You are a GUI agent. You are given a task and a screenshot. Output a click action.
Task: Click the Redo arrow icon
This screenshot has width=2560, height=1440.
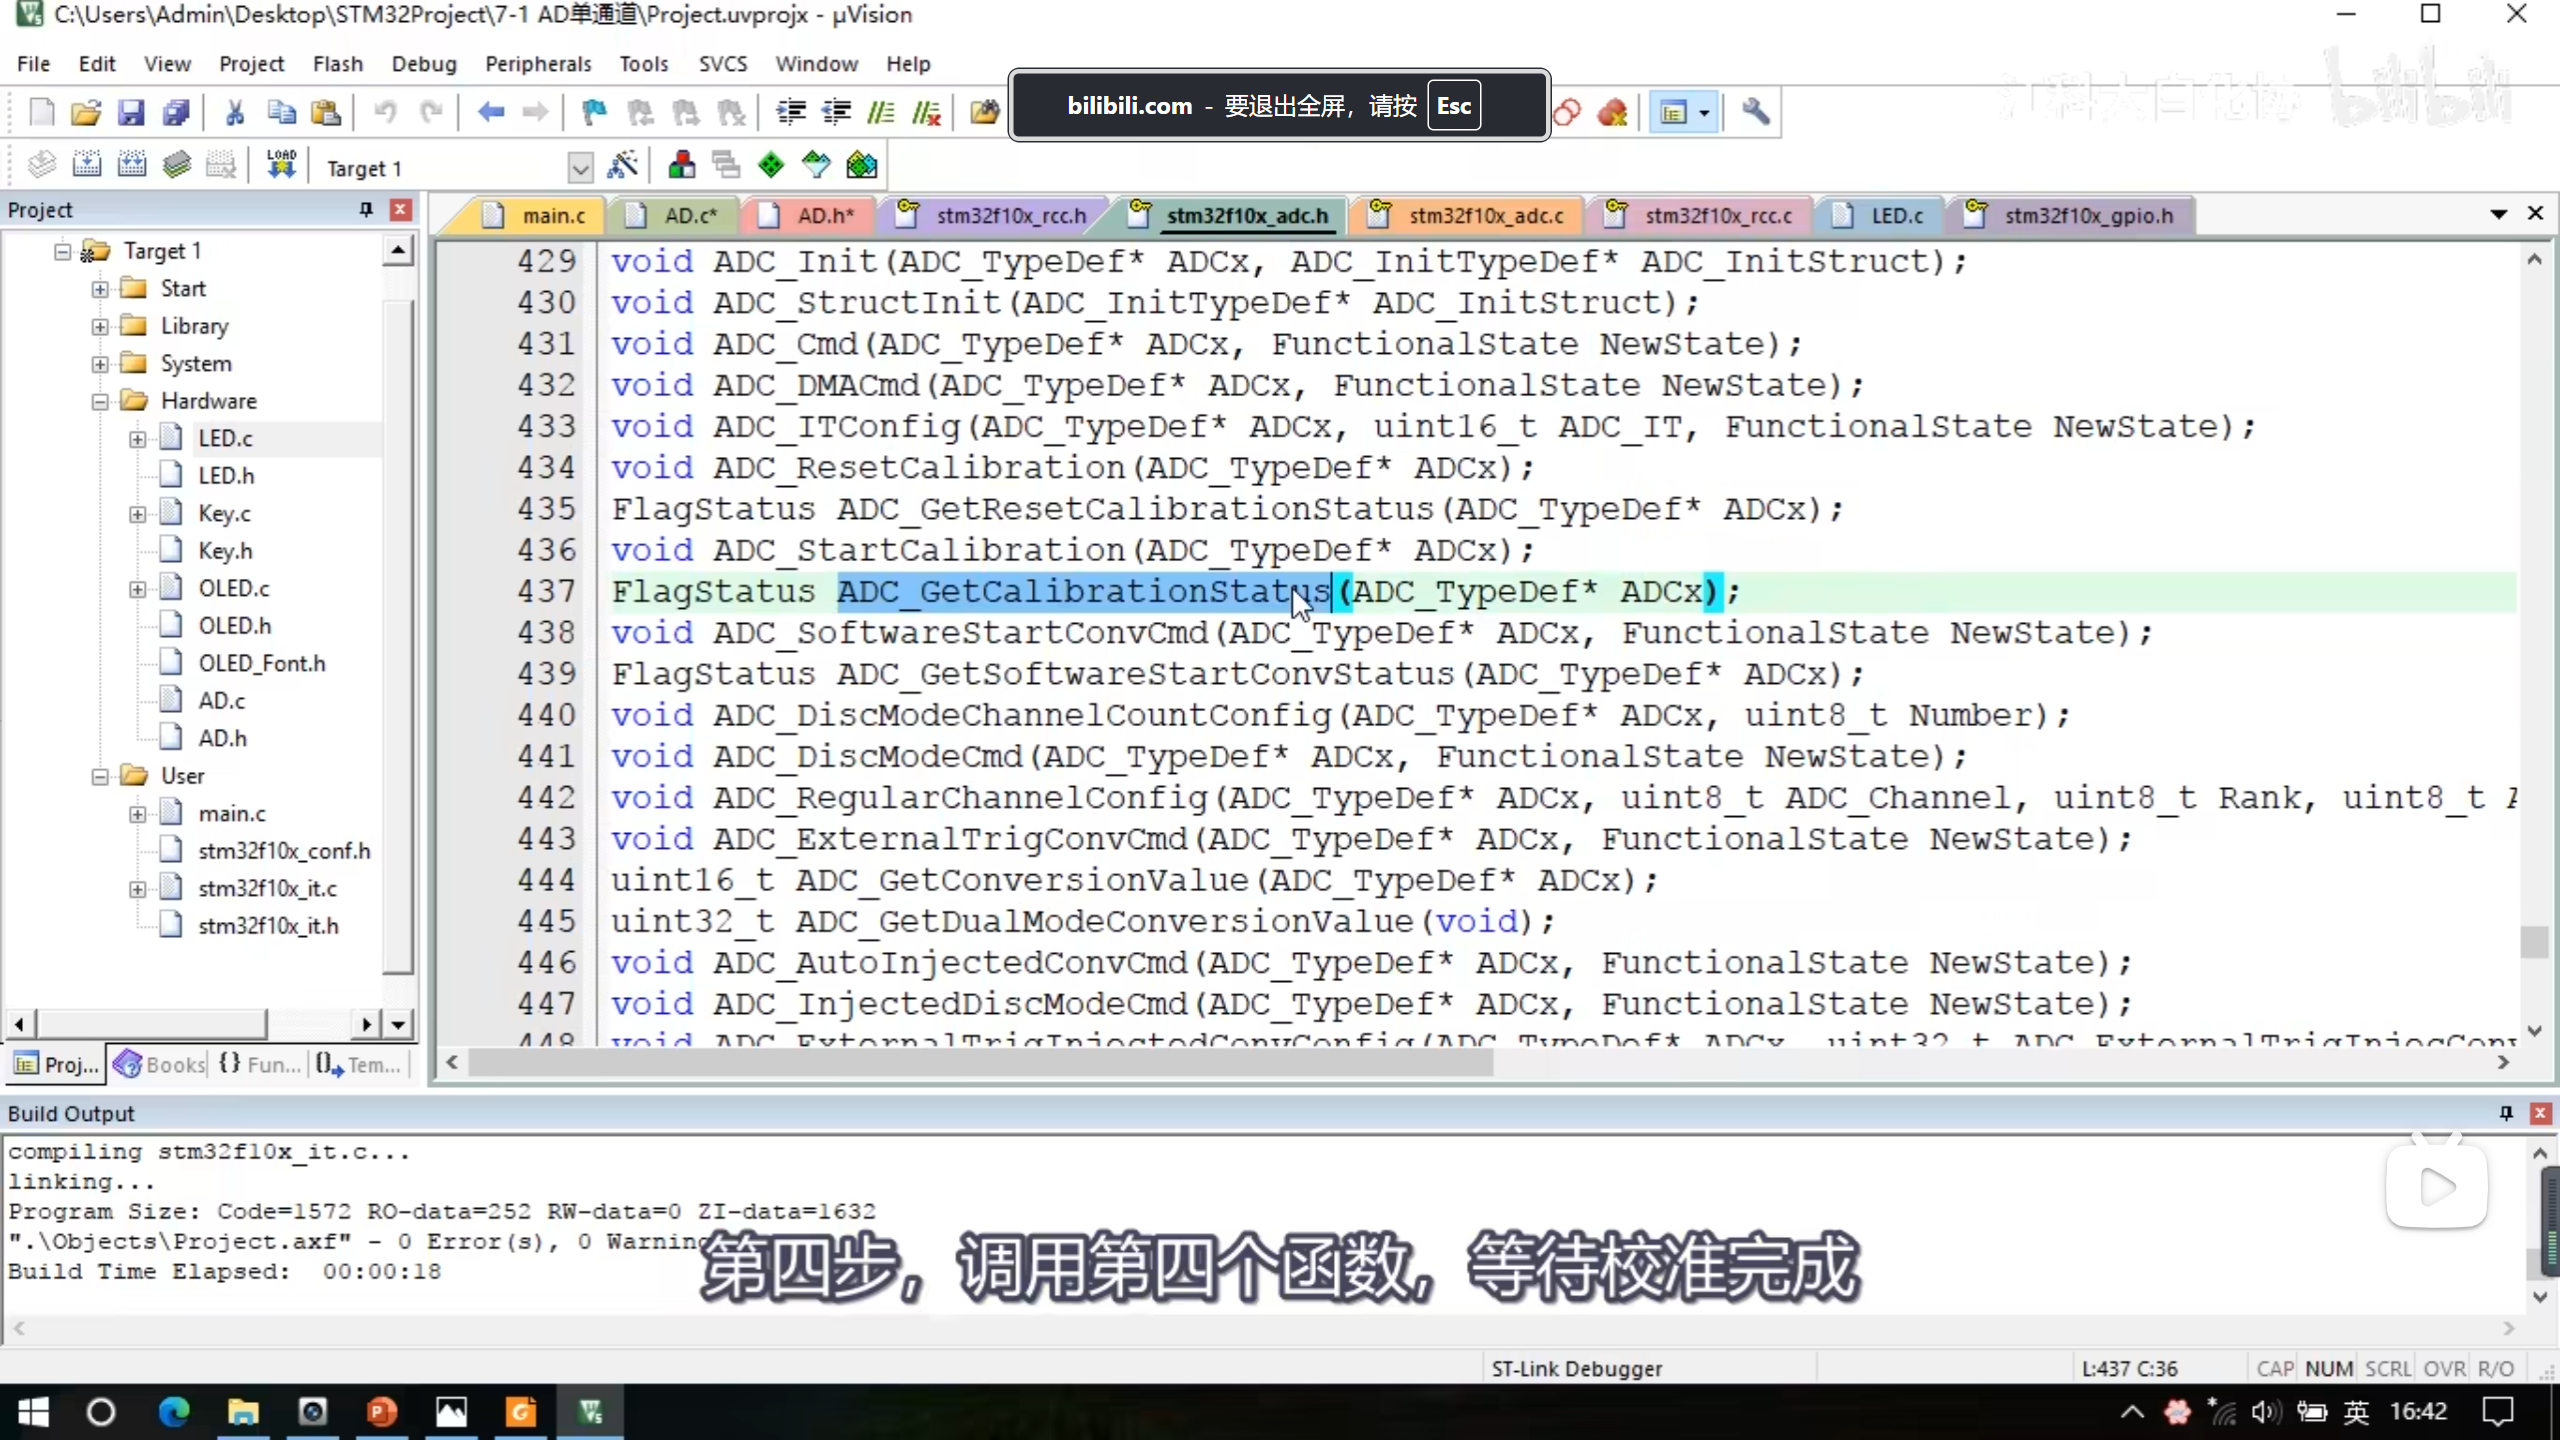pyautogui.click(x=431, y=112)
